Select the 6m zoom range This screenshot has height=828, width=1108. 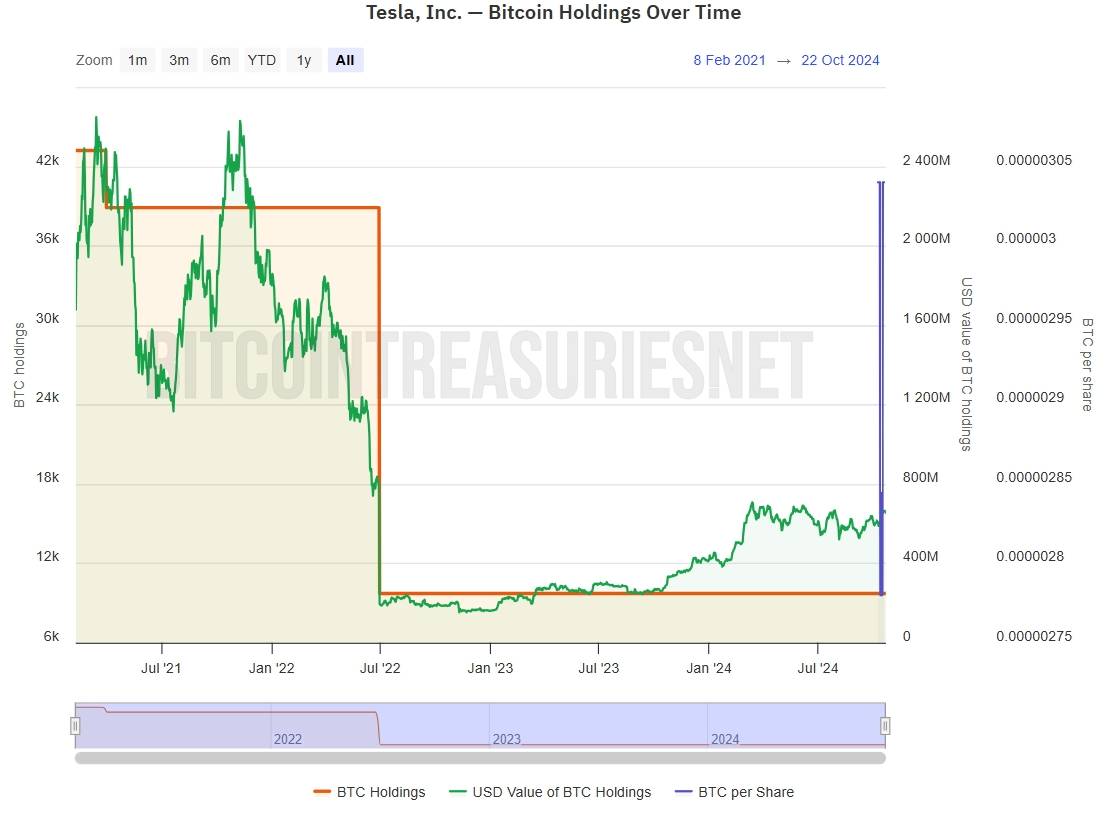pyautogui.click(x=220, y=60)
